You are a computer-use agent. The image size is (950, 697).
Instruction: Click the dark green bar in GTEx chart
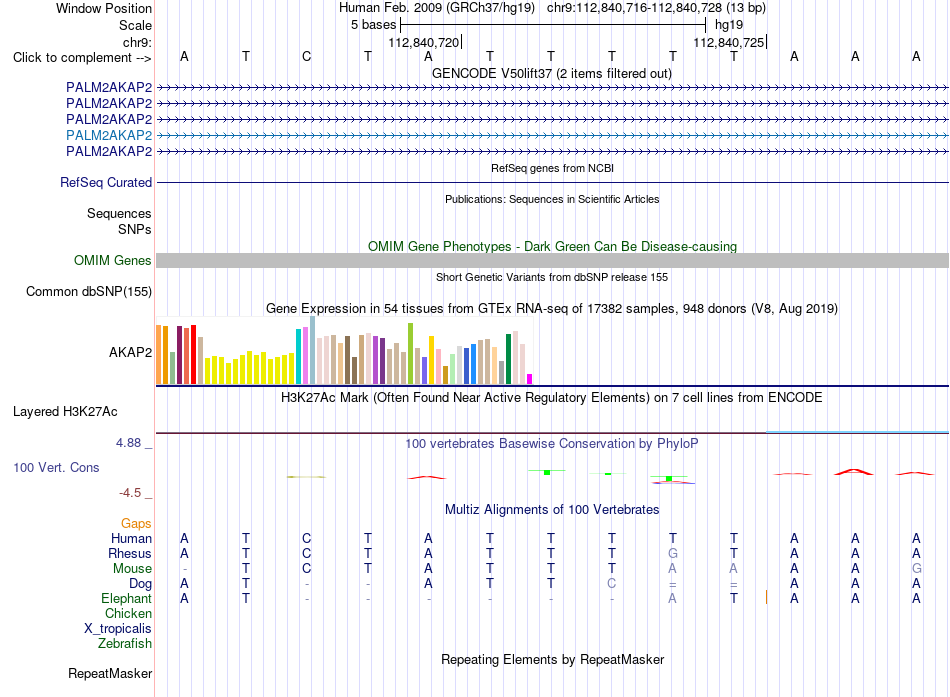pos(508,359)
